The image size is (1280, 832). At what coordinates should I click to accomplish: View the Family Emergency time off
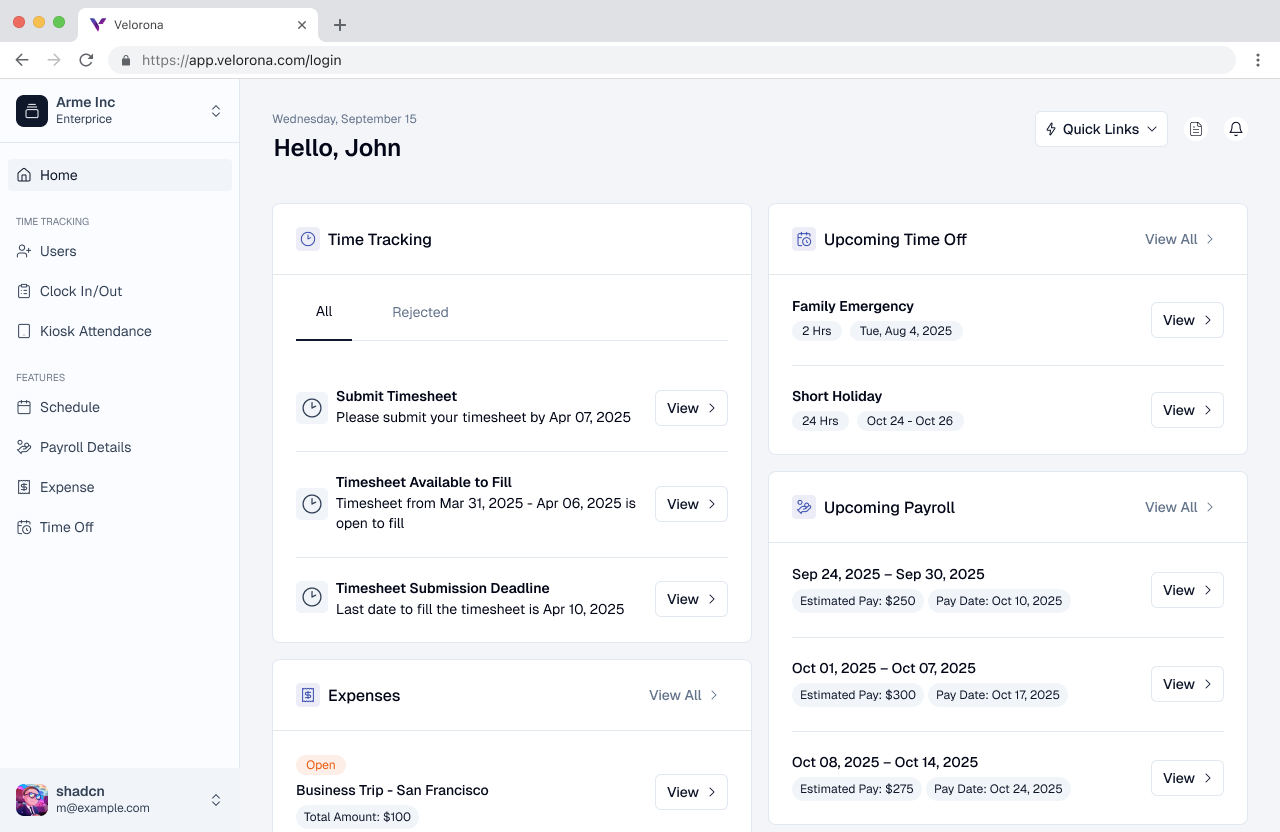coord(1187,320)
